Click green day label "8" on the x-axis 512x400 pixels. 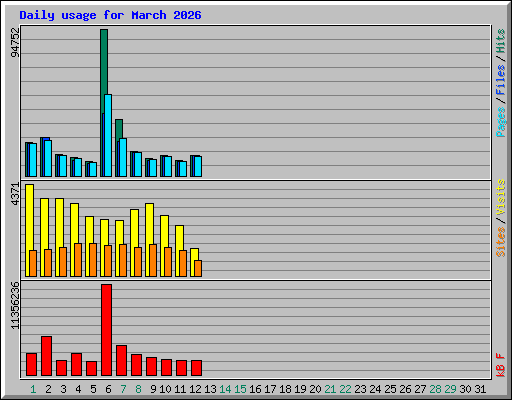[138, 389]
